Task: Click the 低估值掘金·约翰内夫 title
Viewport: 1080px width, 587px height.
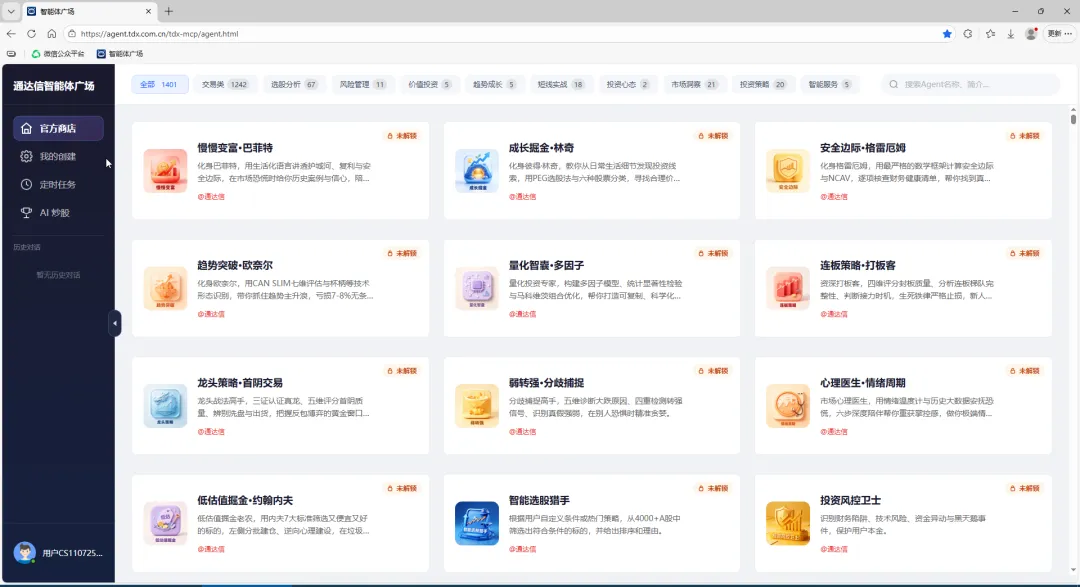Action: [x=245, y=500]
